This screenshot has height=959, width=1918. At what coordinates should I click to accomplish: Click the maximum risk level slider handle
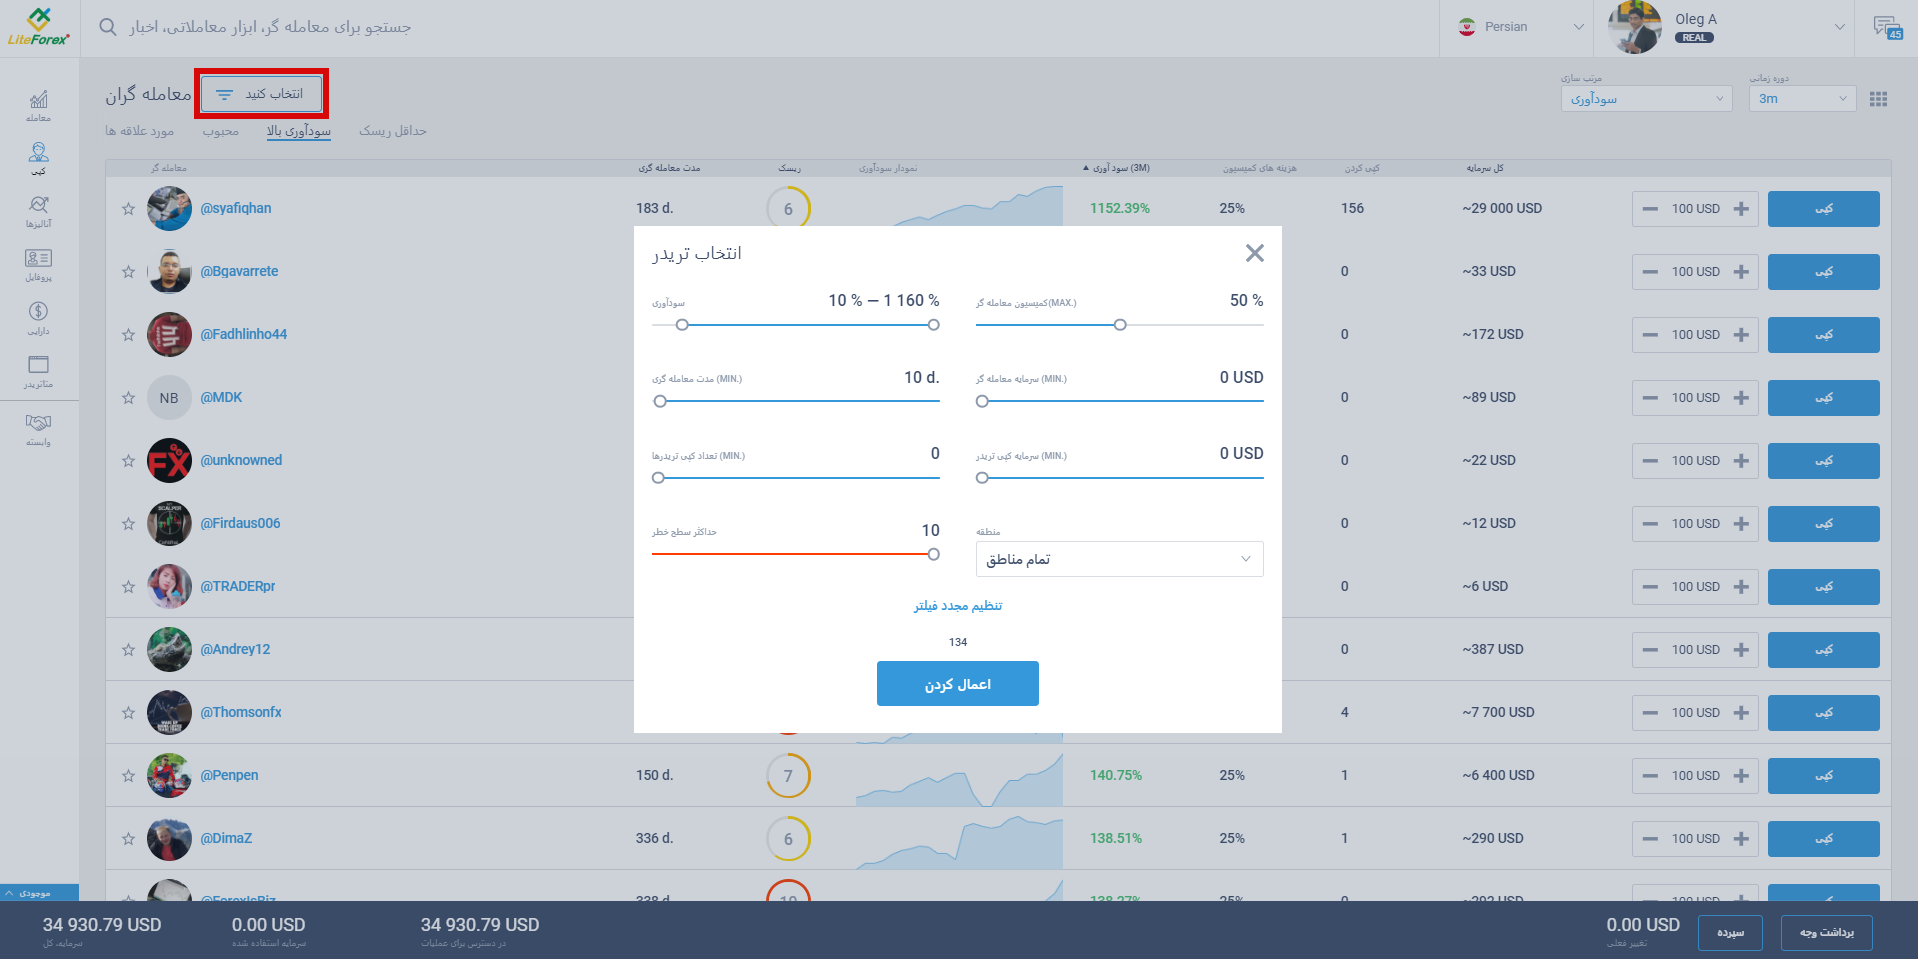[x=933, y=554]
